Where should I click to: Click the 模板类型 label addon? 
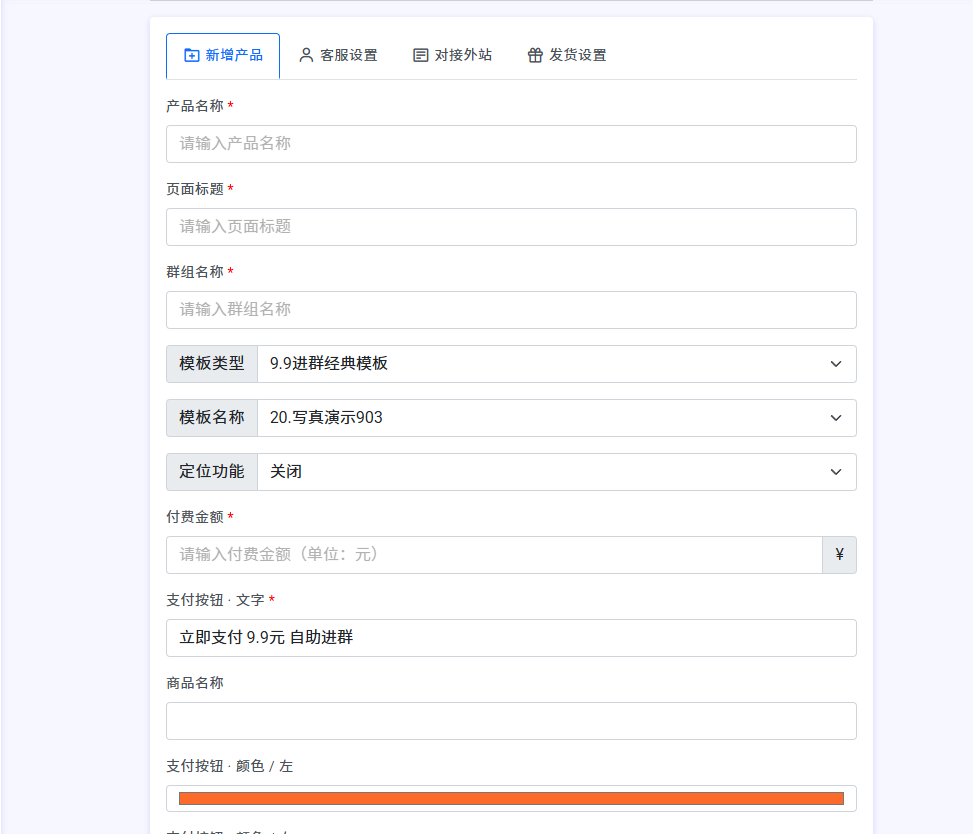pos(212,364)
